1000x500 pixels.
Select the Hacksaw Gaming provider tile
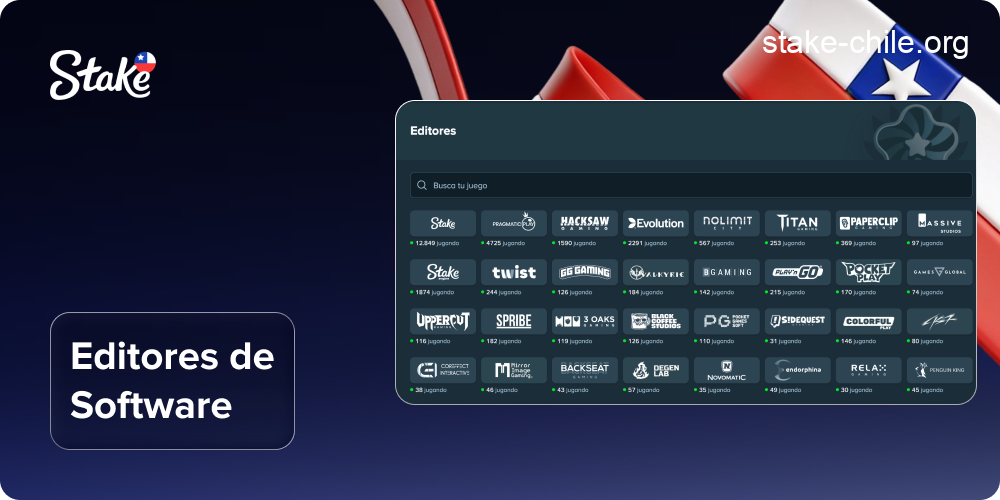(585, 223)
